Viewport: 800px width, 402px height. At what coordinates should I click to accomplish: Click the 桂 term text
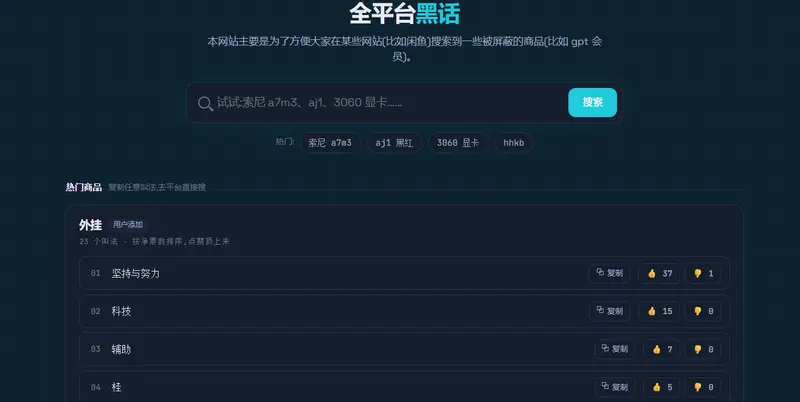(117, 387)
